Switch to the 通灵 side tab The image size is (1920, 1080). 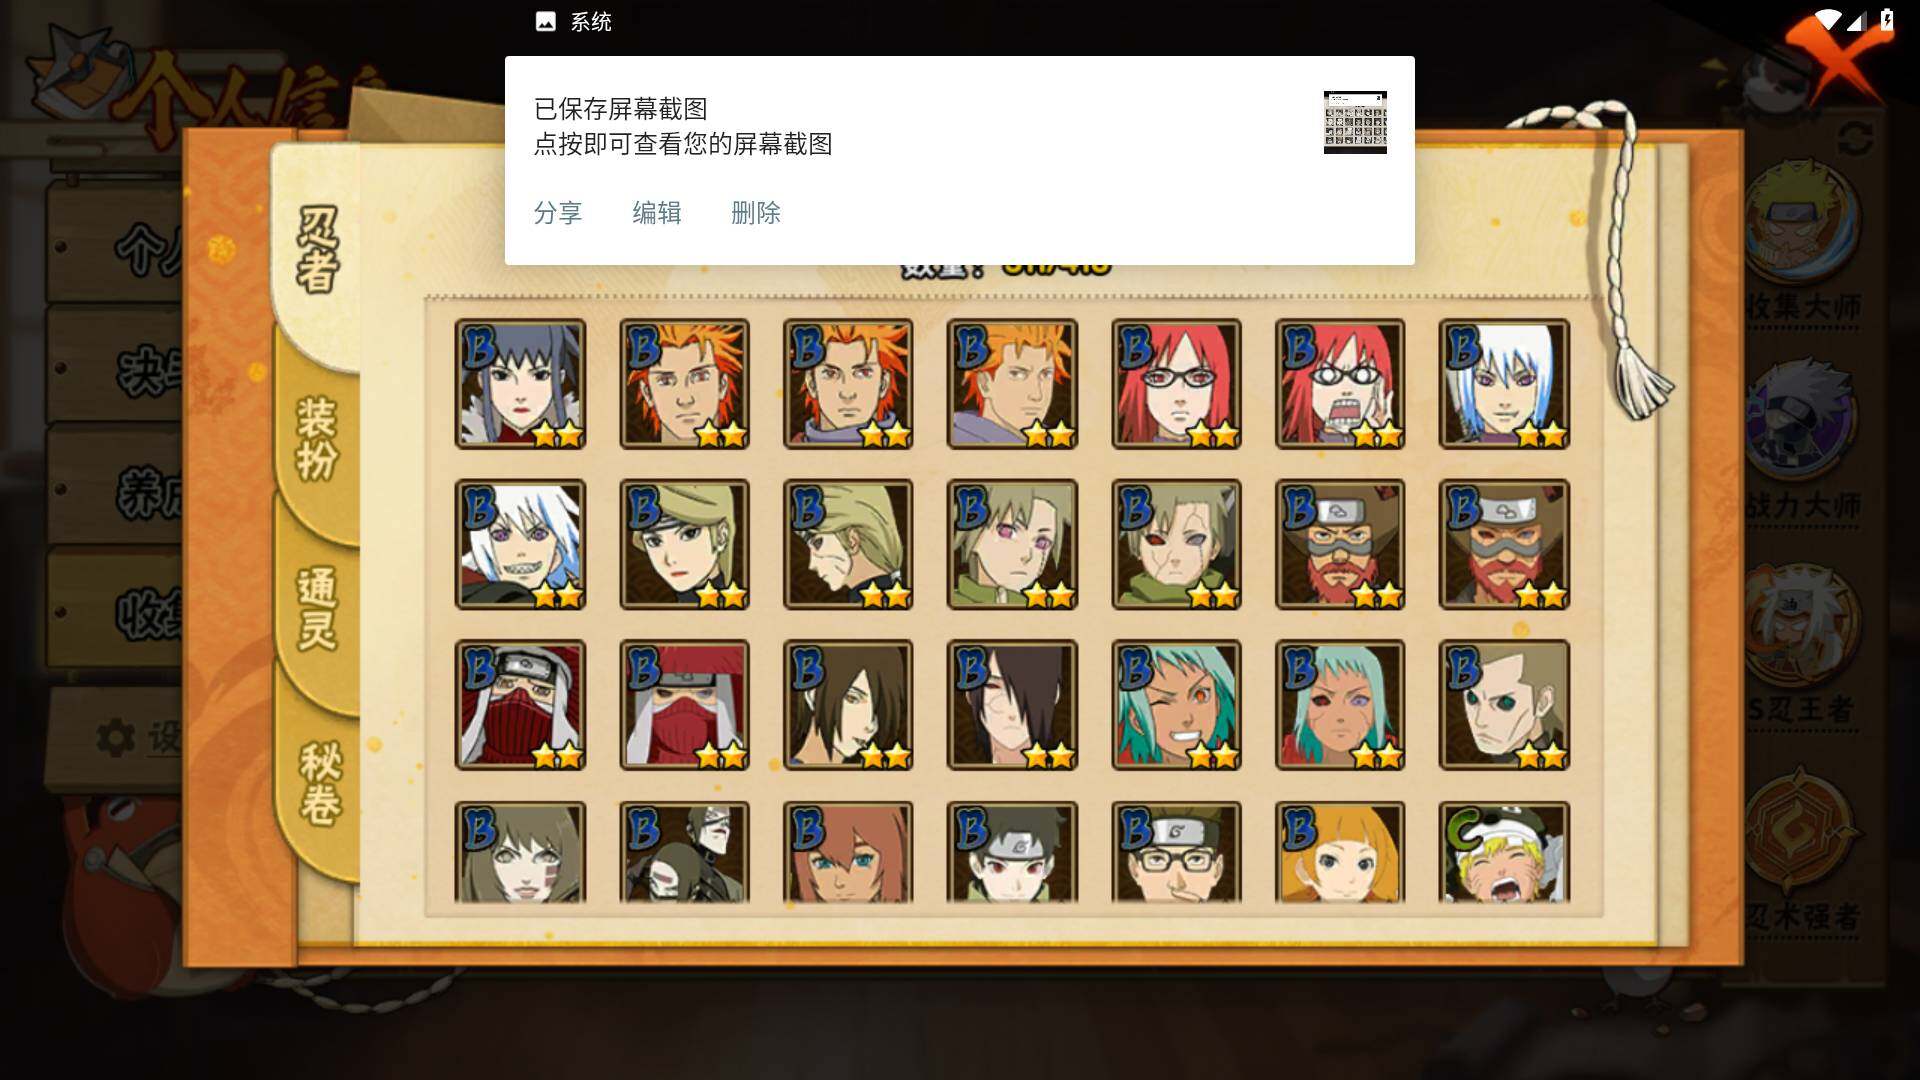[318, 608]
